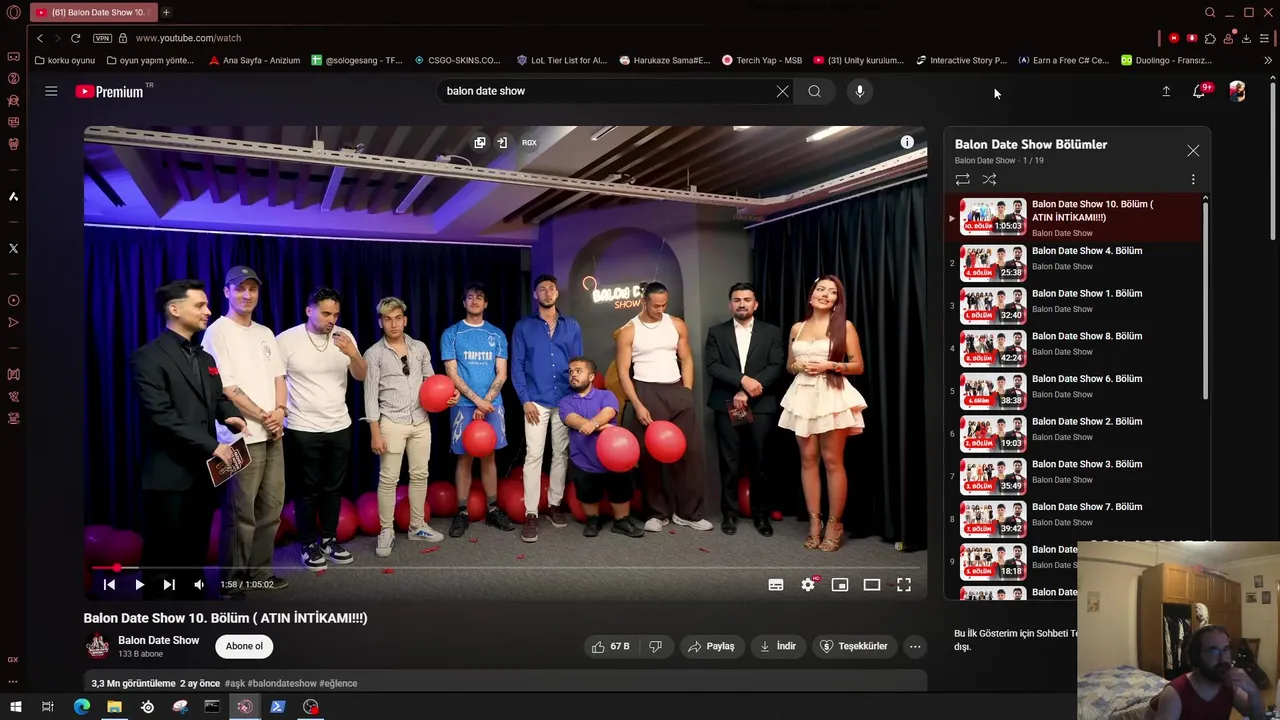Open Opera easy setup menu icon

click(x=1265, y=38)
